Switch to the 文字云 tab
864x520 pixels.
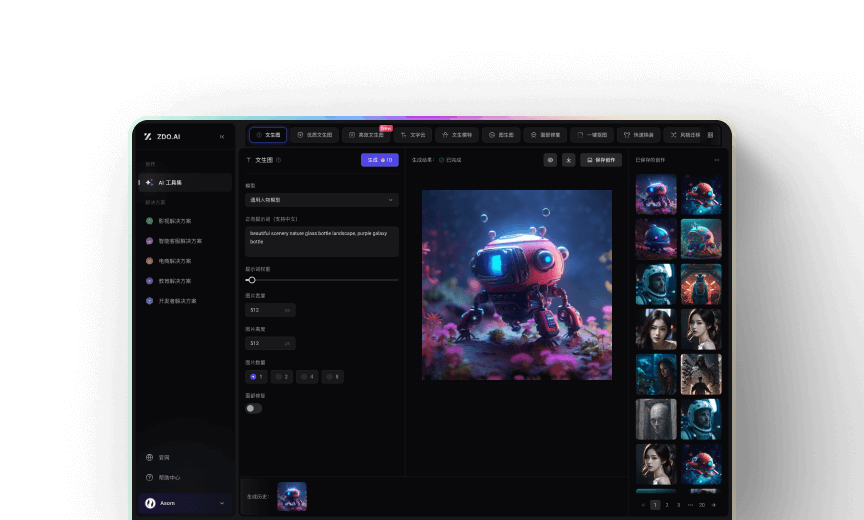414,134
